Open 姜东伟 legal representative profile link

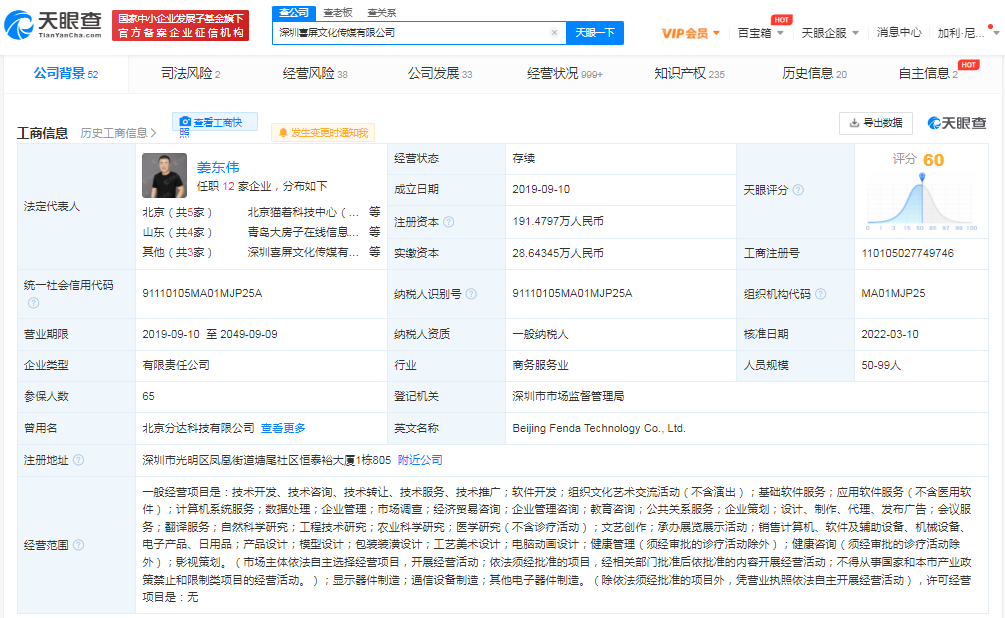218,167
